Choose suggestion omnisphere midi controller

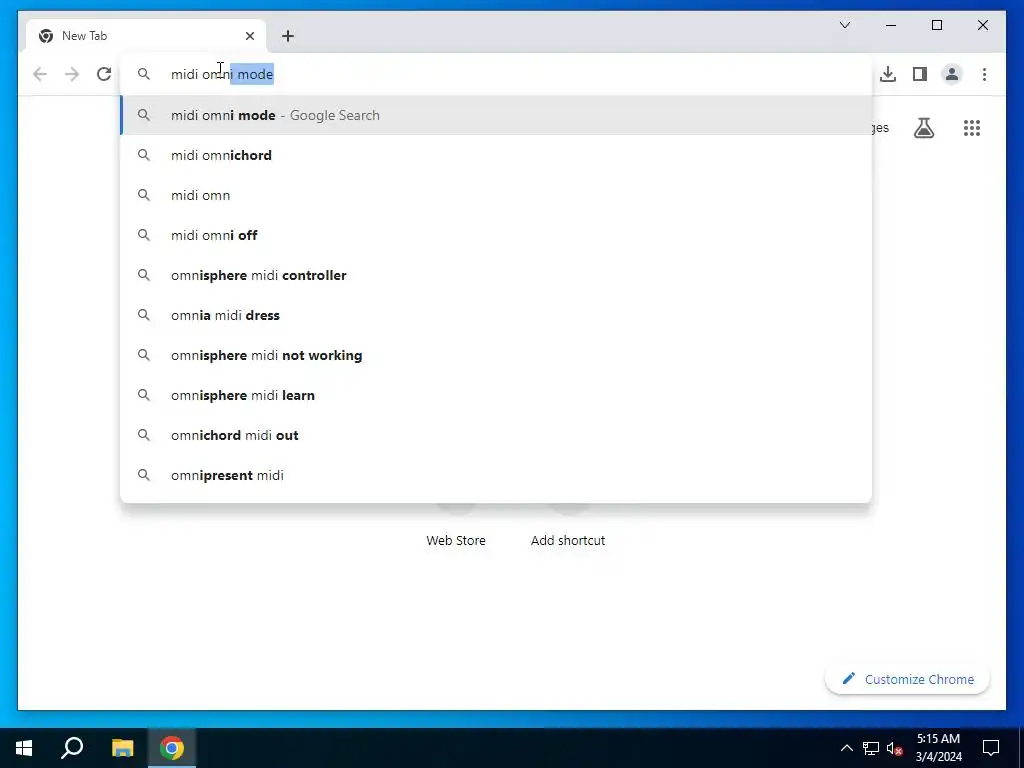pos(496,275)
